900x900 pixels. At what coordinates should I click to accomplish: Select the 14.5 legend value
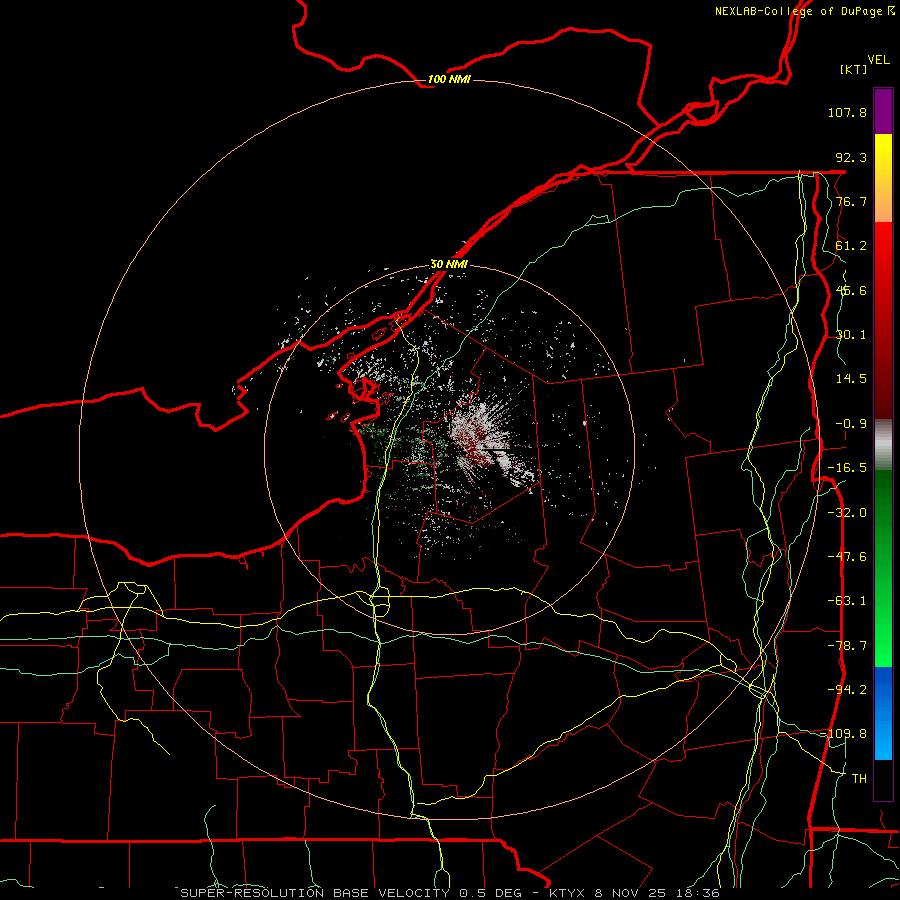click(x=851, y=379)
